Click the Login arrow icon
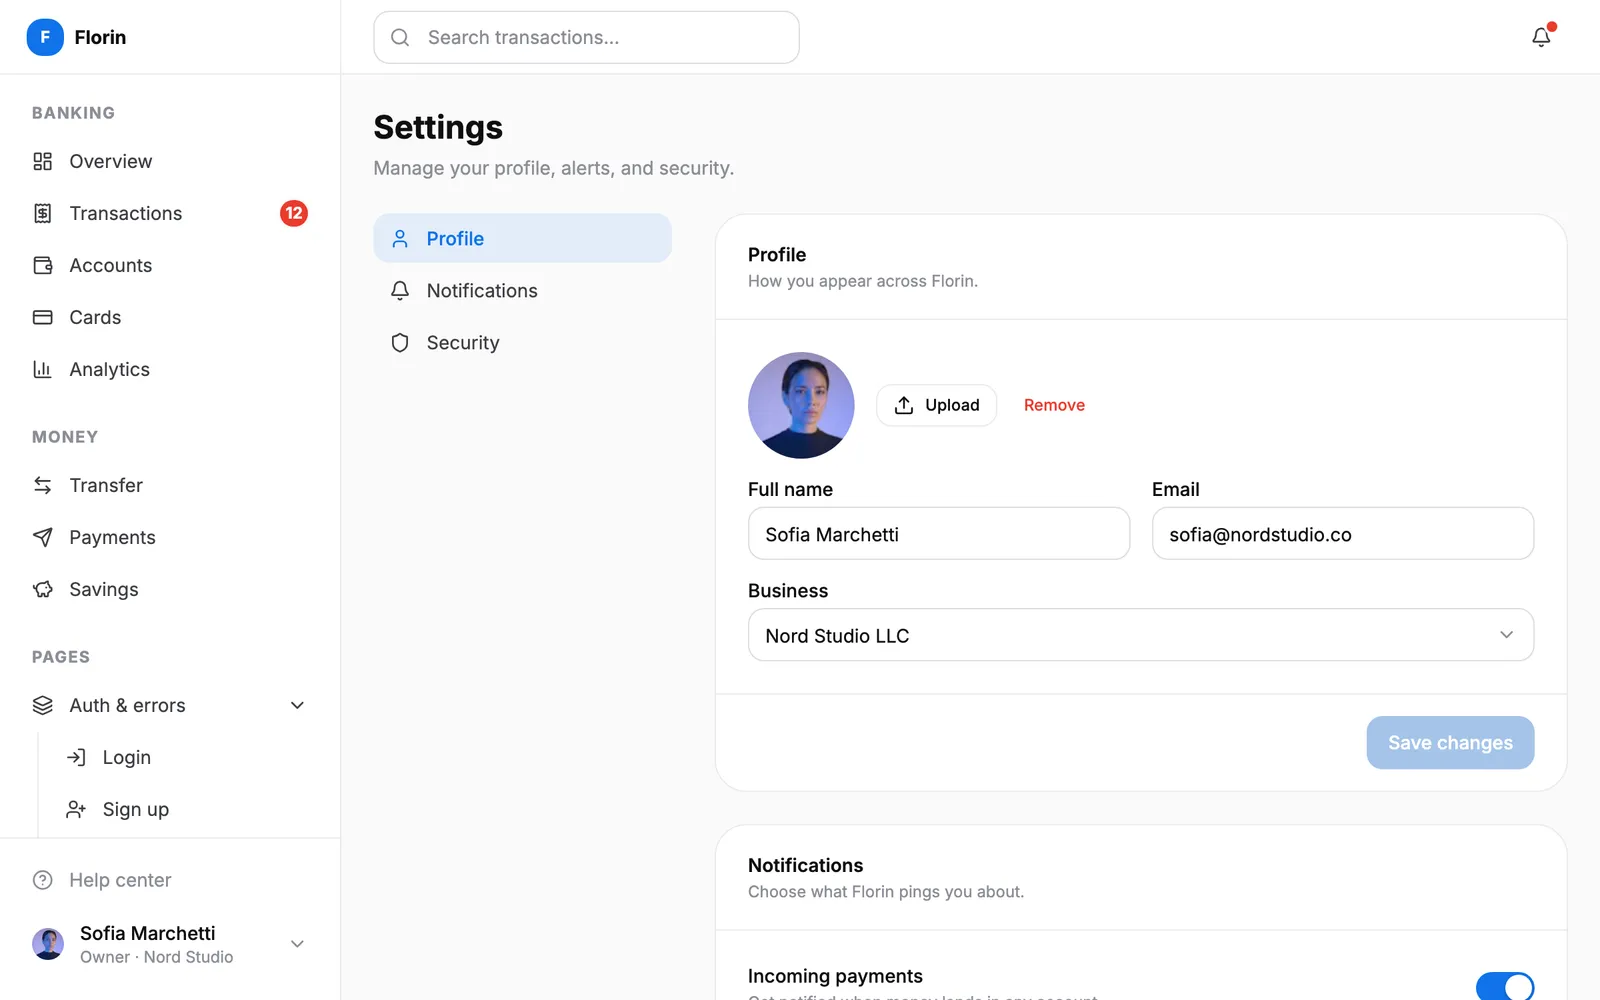This screenshot has height=1000, width=1600. click(76, 757)
